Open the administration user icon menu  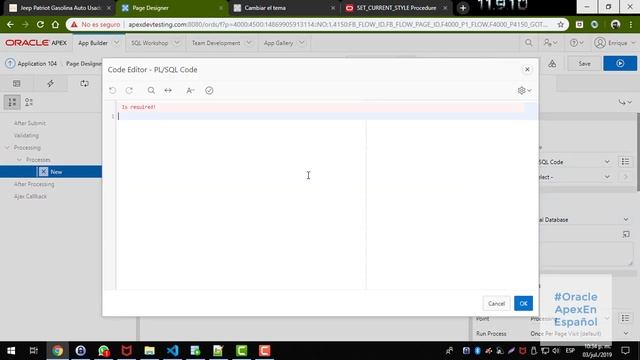pyautogui.click(x=550, y=42)
